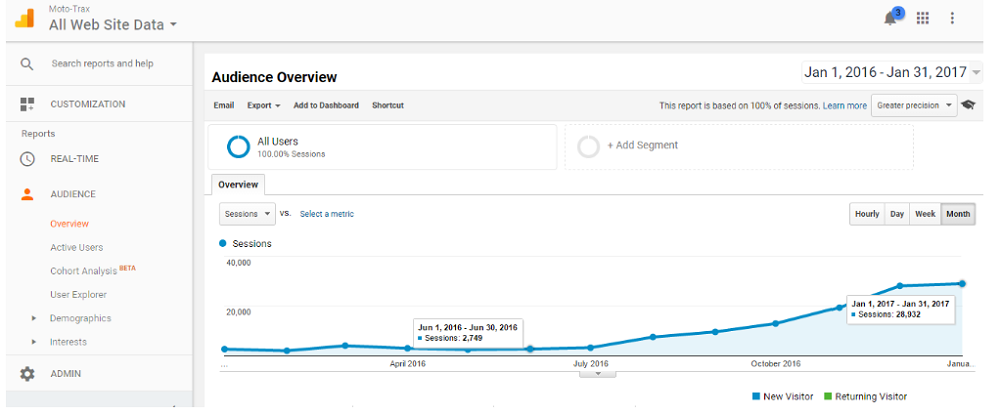Viewport: 1000px width, 414px height.
Task: Click the Google Analytics logo icon
Action: click(x=24, y=18)
